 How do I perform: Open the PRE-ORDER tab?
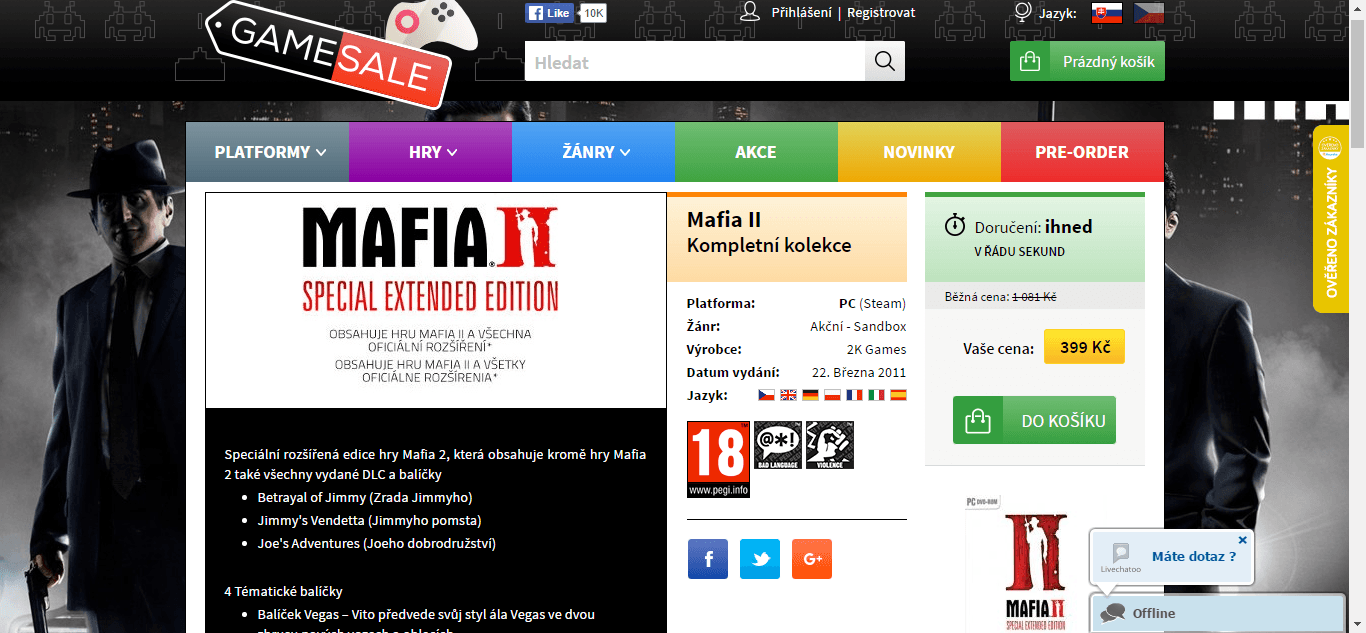coord(1082,152)
